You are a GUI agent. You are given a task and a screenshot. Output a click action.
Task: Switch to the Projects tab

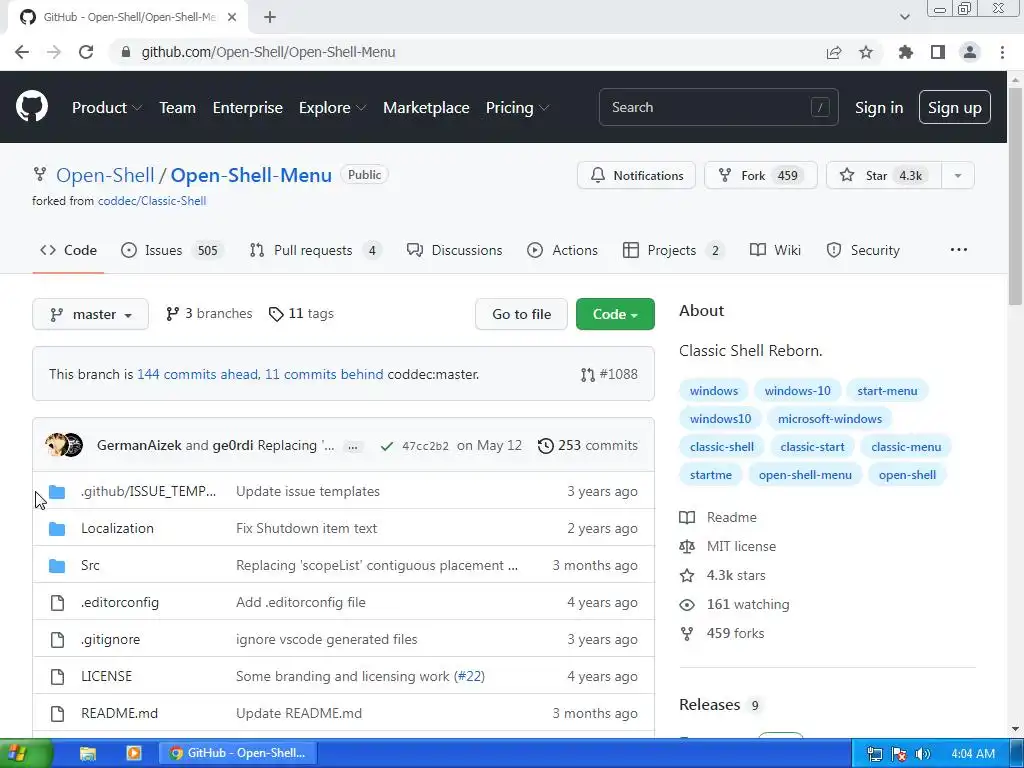(673, 250)
